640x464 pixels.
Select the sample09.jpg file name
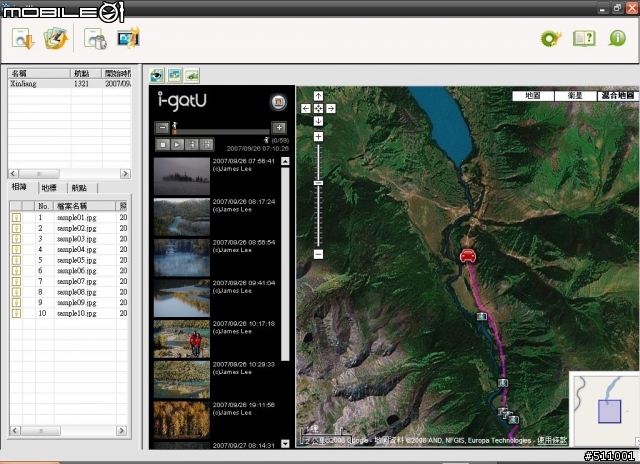tap(77, 303)
